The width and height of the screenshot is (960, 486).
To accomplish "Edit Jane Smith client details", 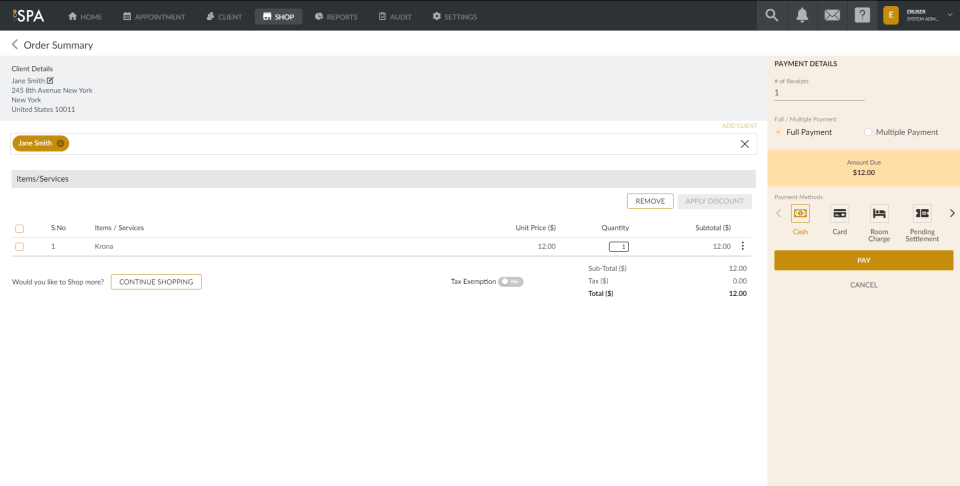I will 50,80.
